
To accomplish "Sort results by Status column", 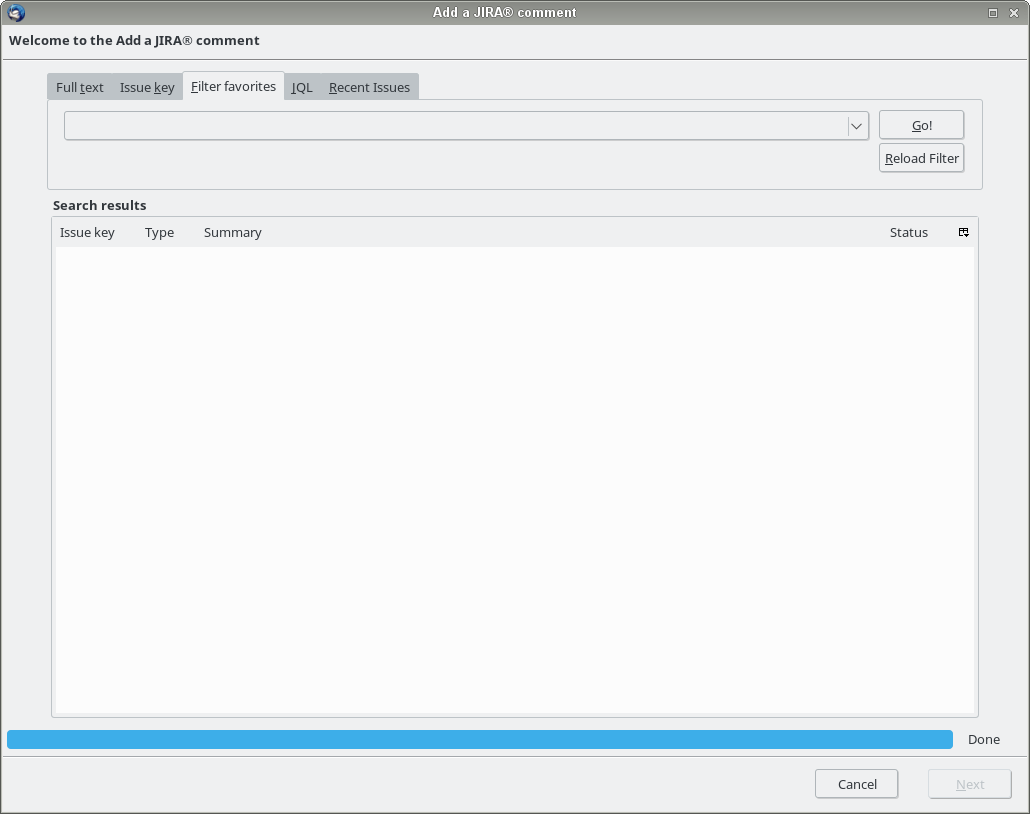I will (908, 233).
